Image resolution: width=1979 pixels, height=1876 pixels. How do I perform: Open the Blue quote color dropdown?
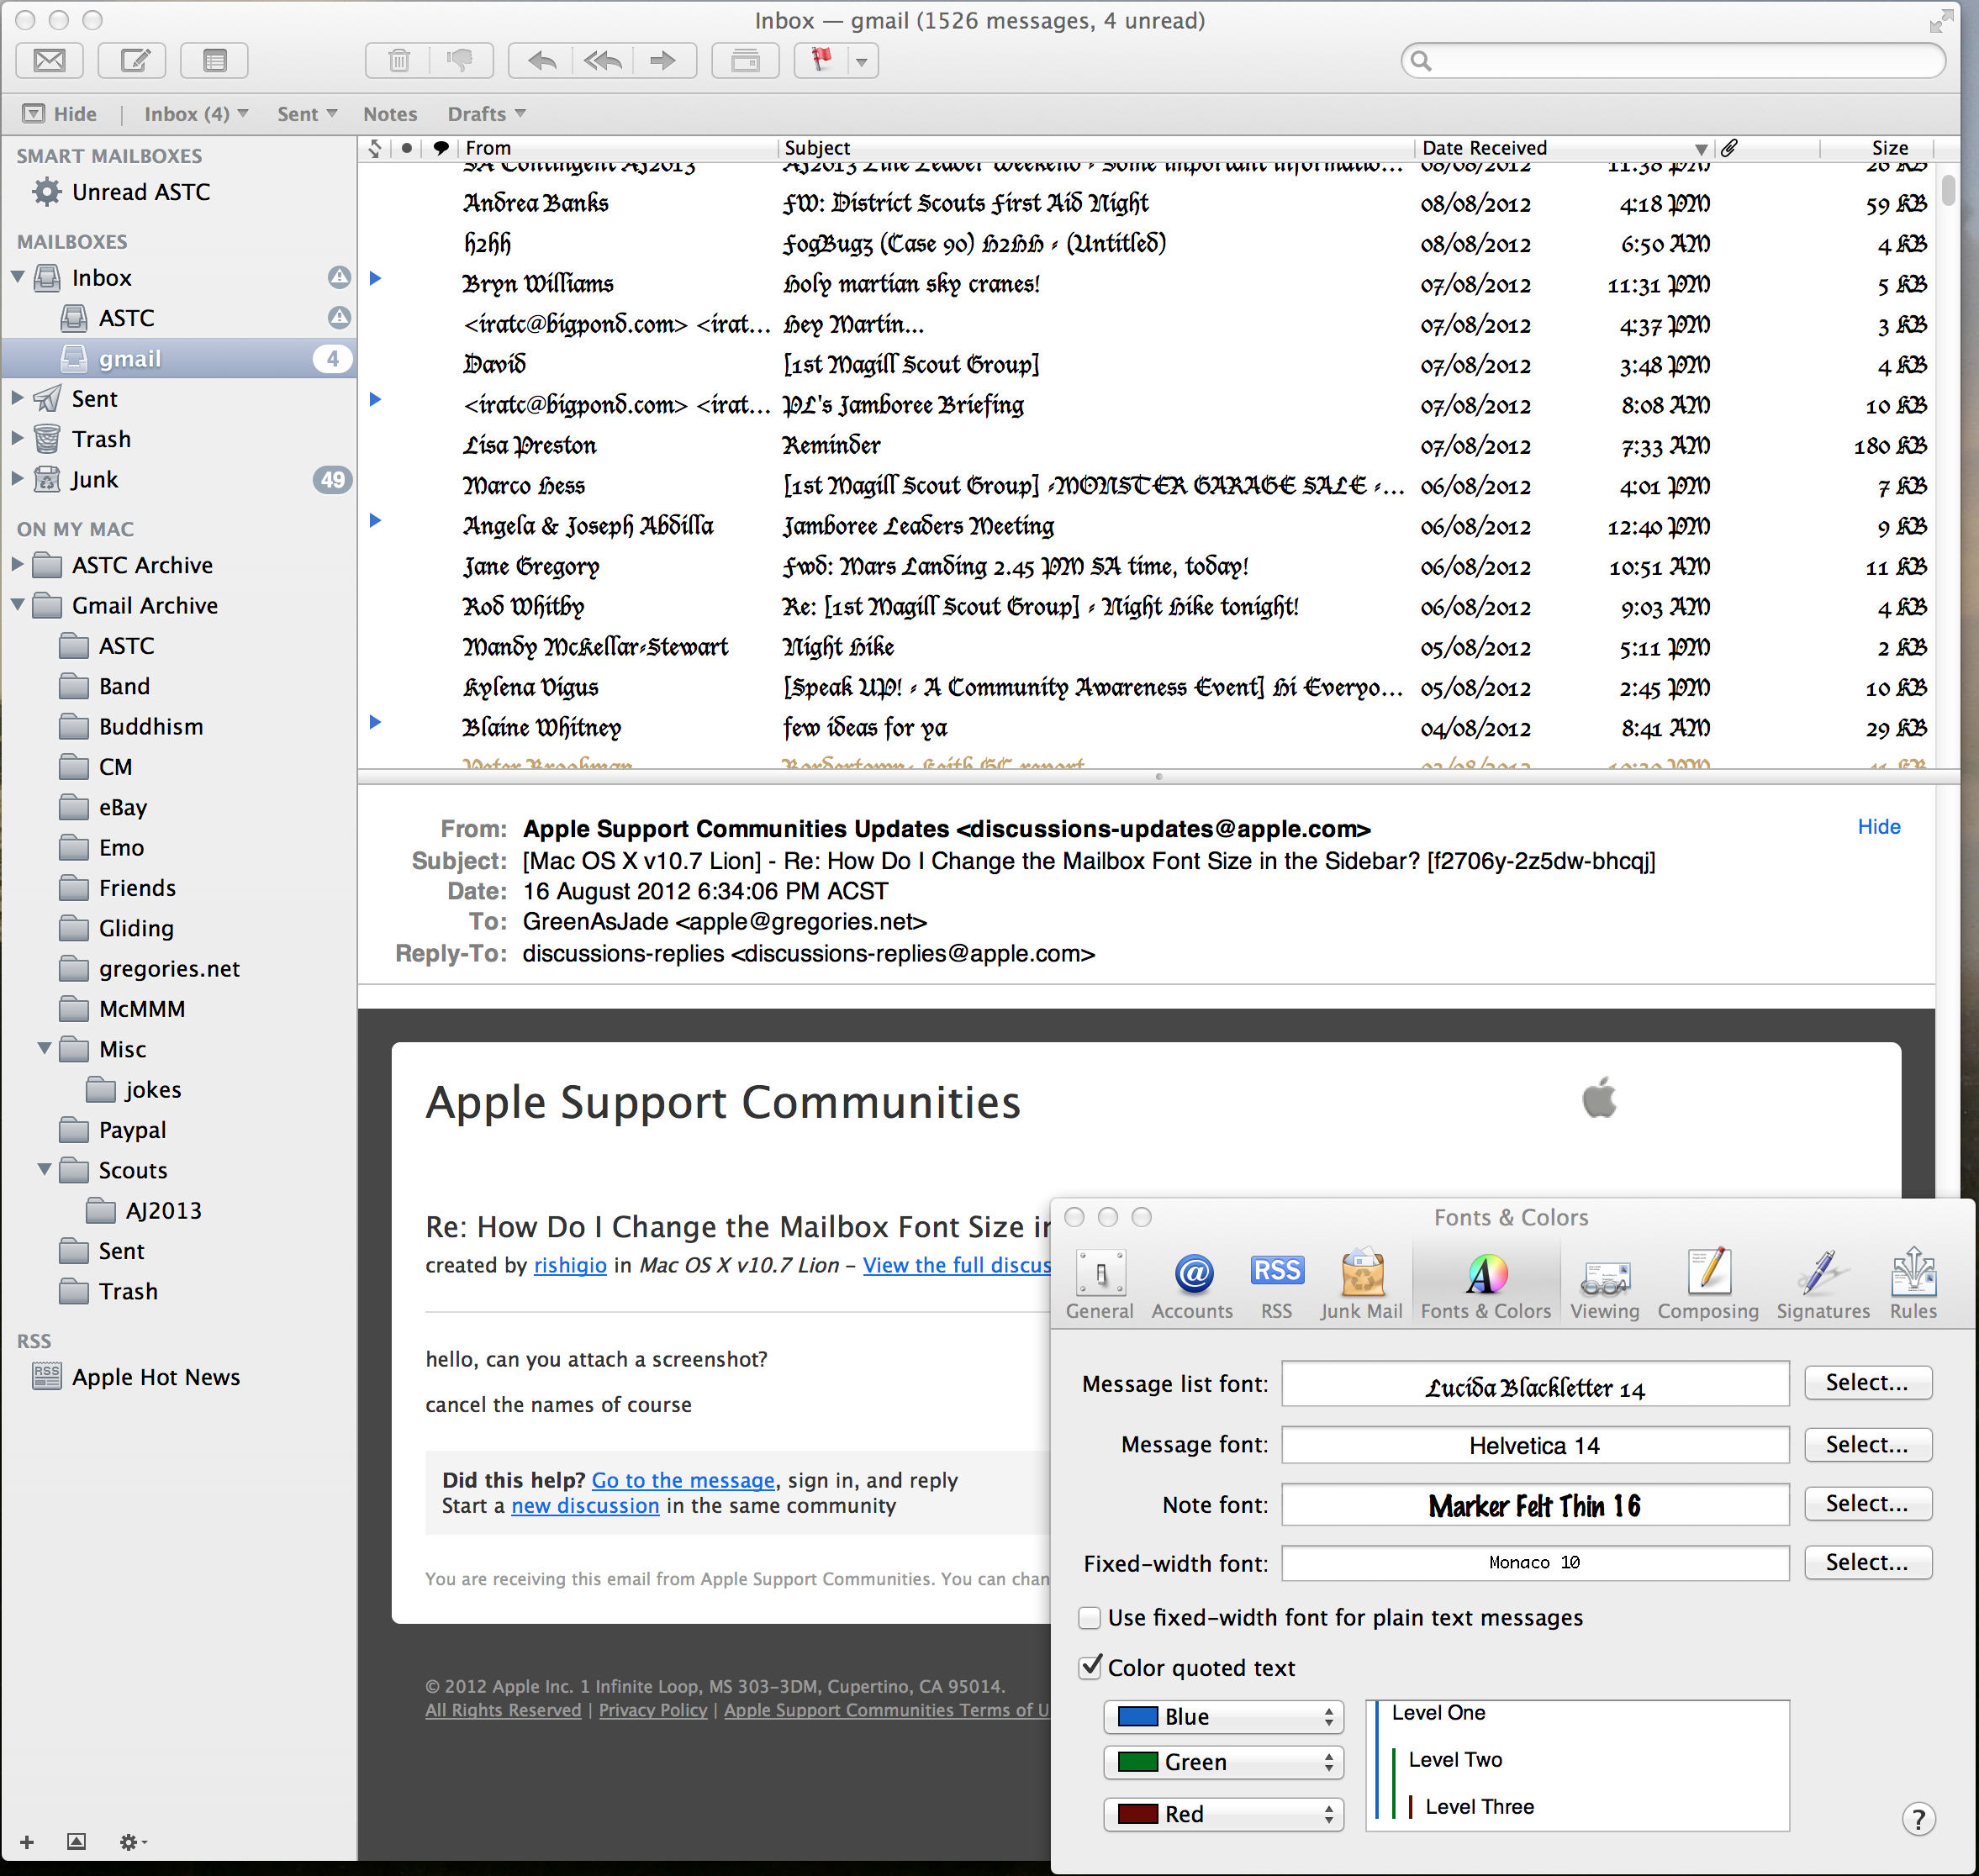1223,1717
